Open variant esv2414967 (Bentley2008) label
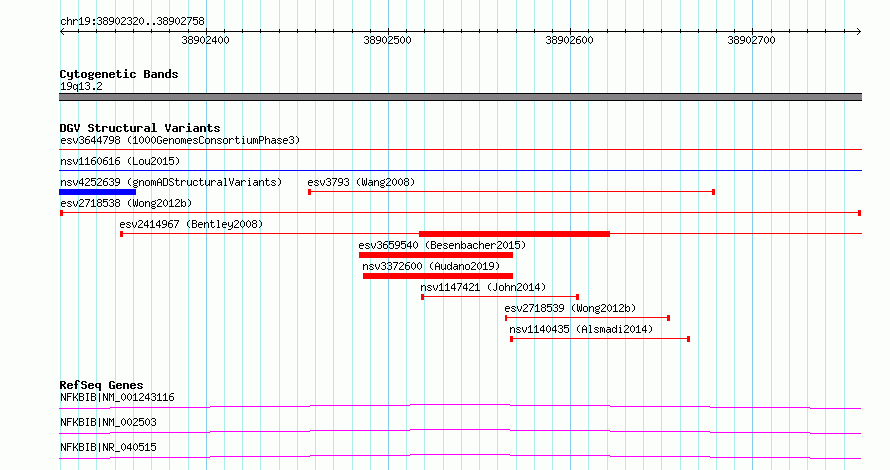Image resolution: width=890 pixels, height=470 pixels. 191,224
